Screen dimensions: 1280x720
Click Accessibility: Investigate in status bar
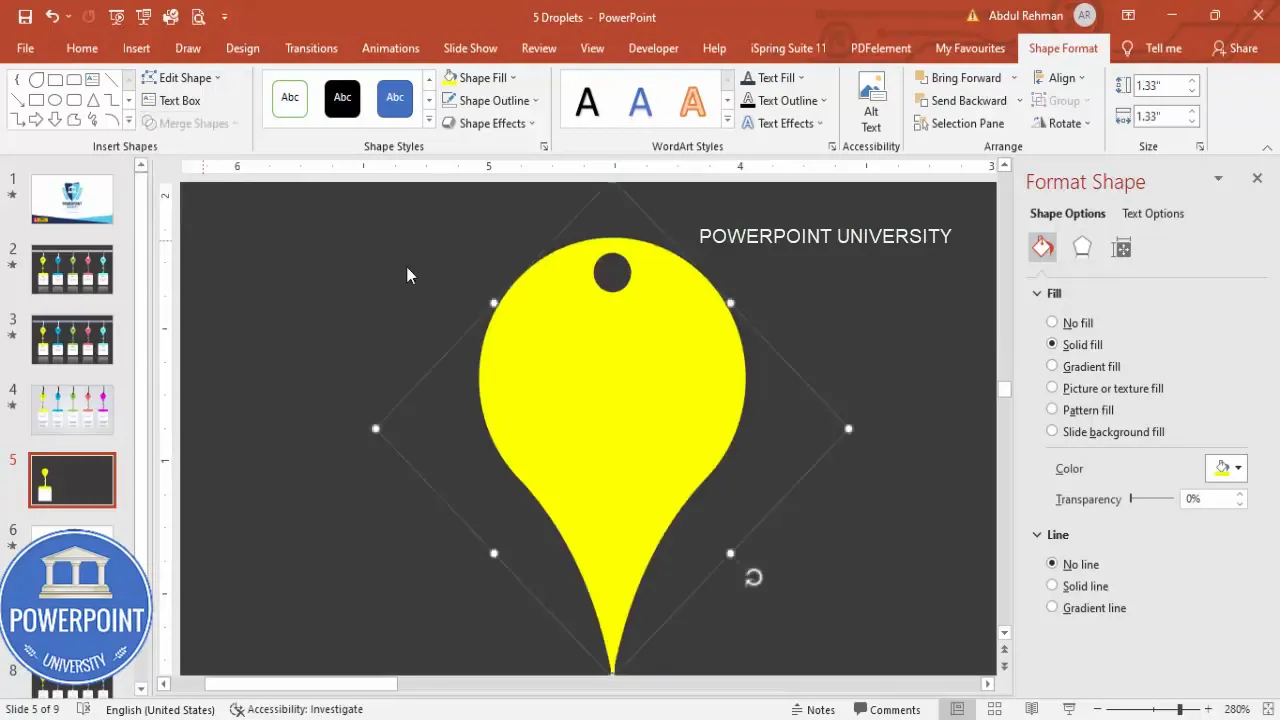[297, 709]
